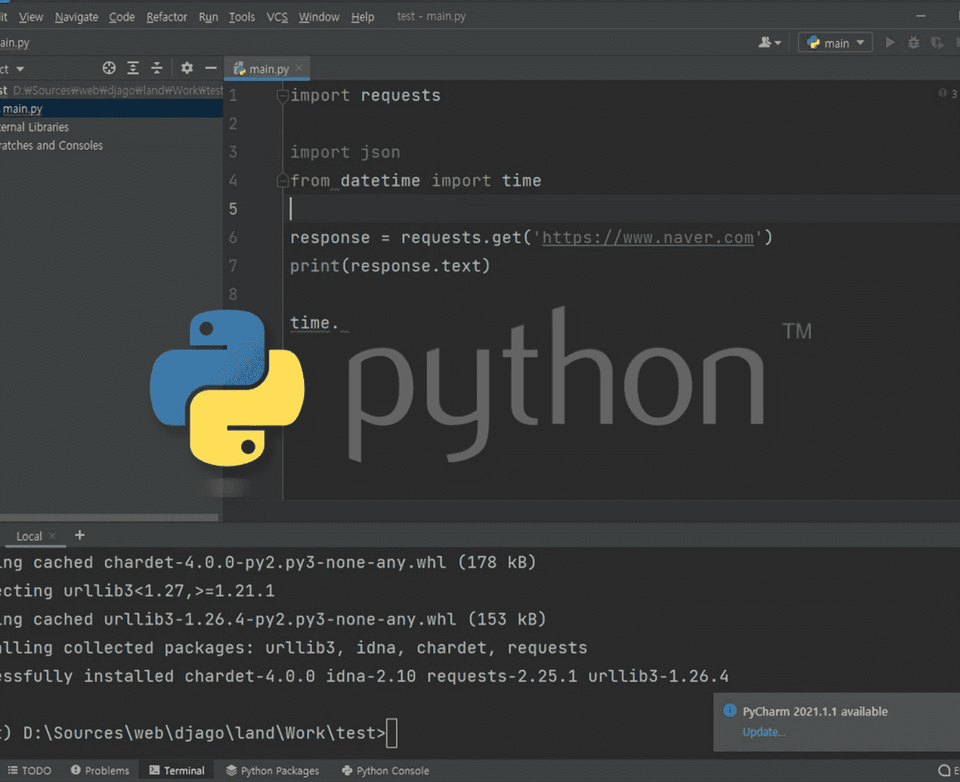Click 'print(response.text)' code on line 7
The height and width of the screenshot is (782, 960).
(390, 266)
